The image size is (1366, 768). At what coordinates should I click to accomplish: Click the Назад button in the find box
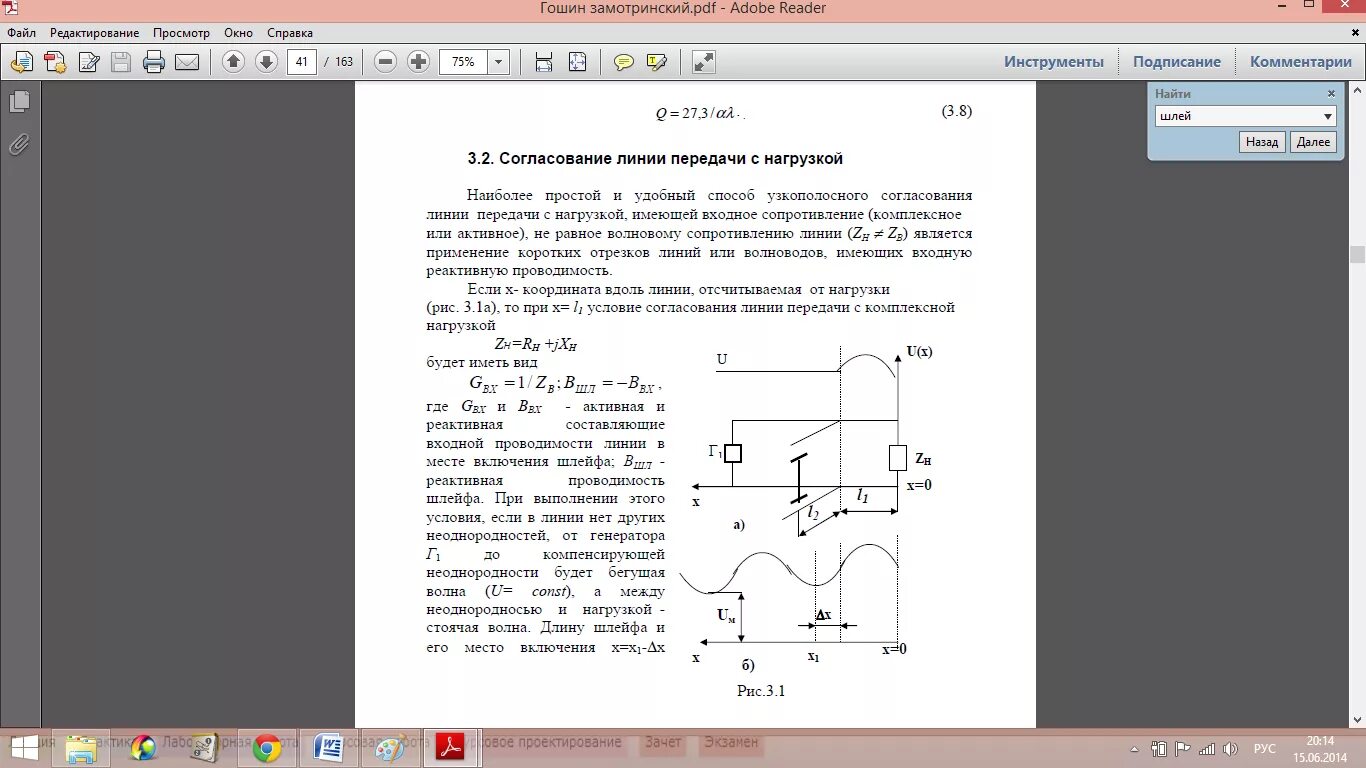tap(1262, 142)
